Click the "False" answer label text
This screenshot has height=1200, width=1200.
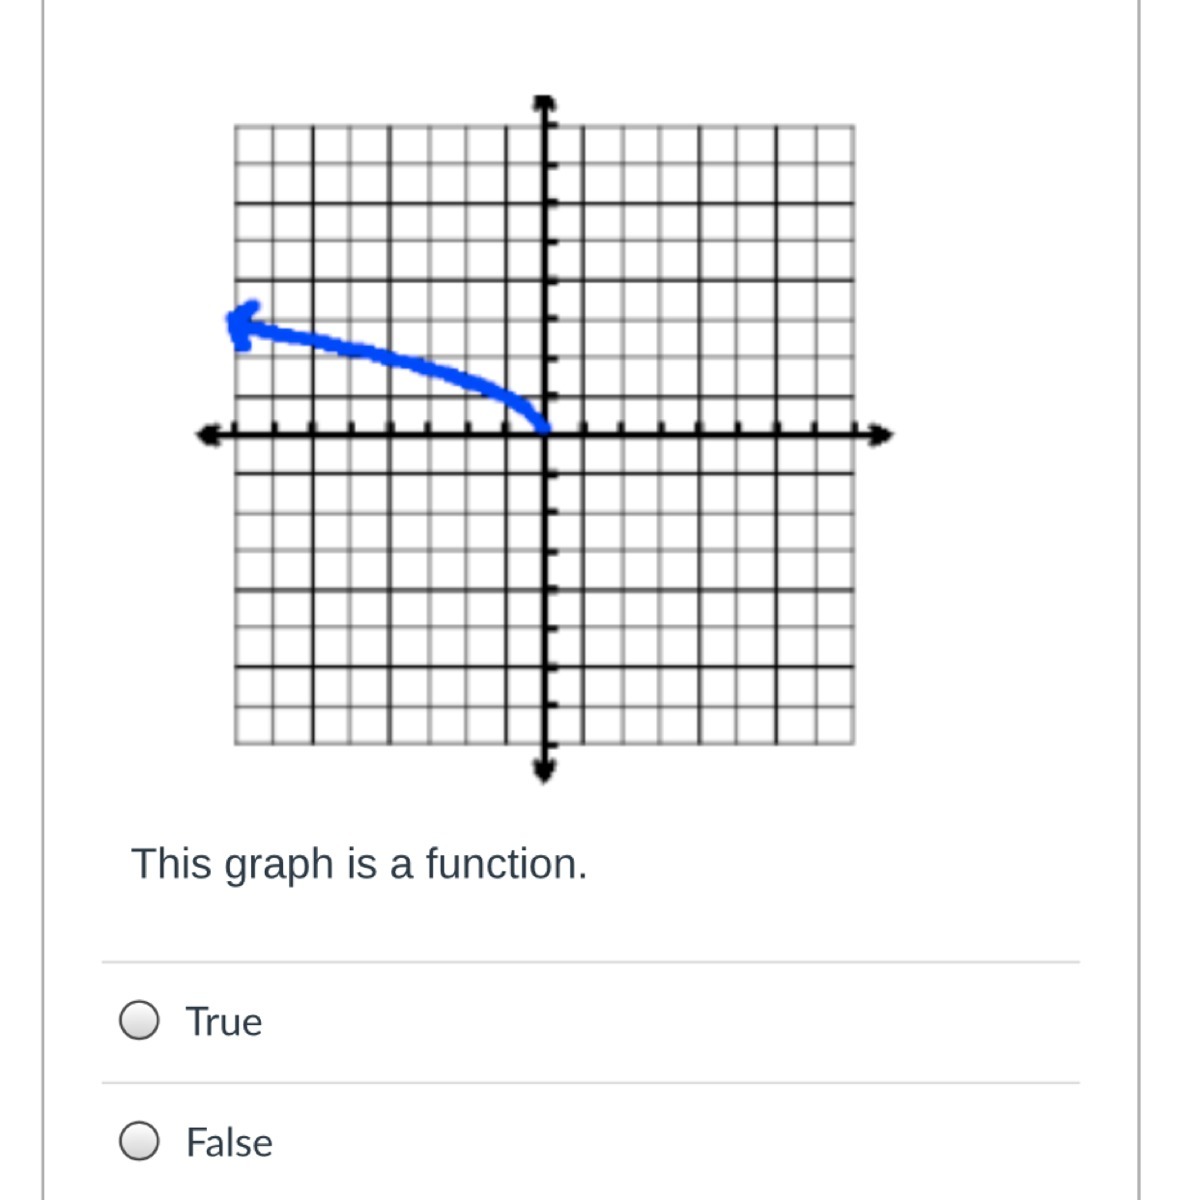[229, 1142]
